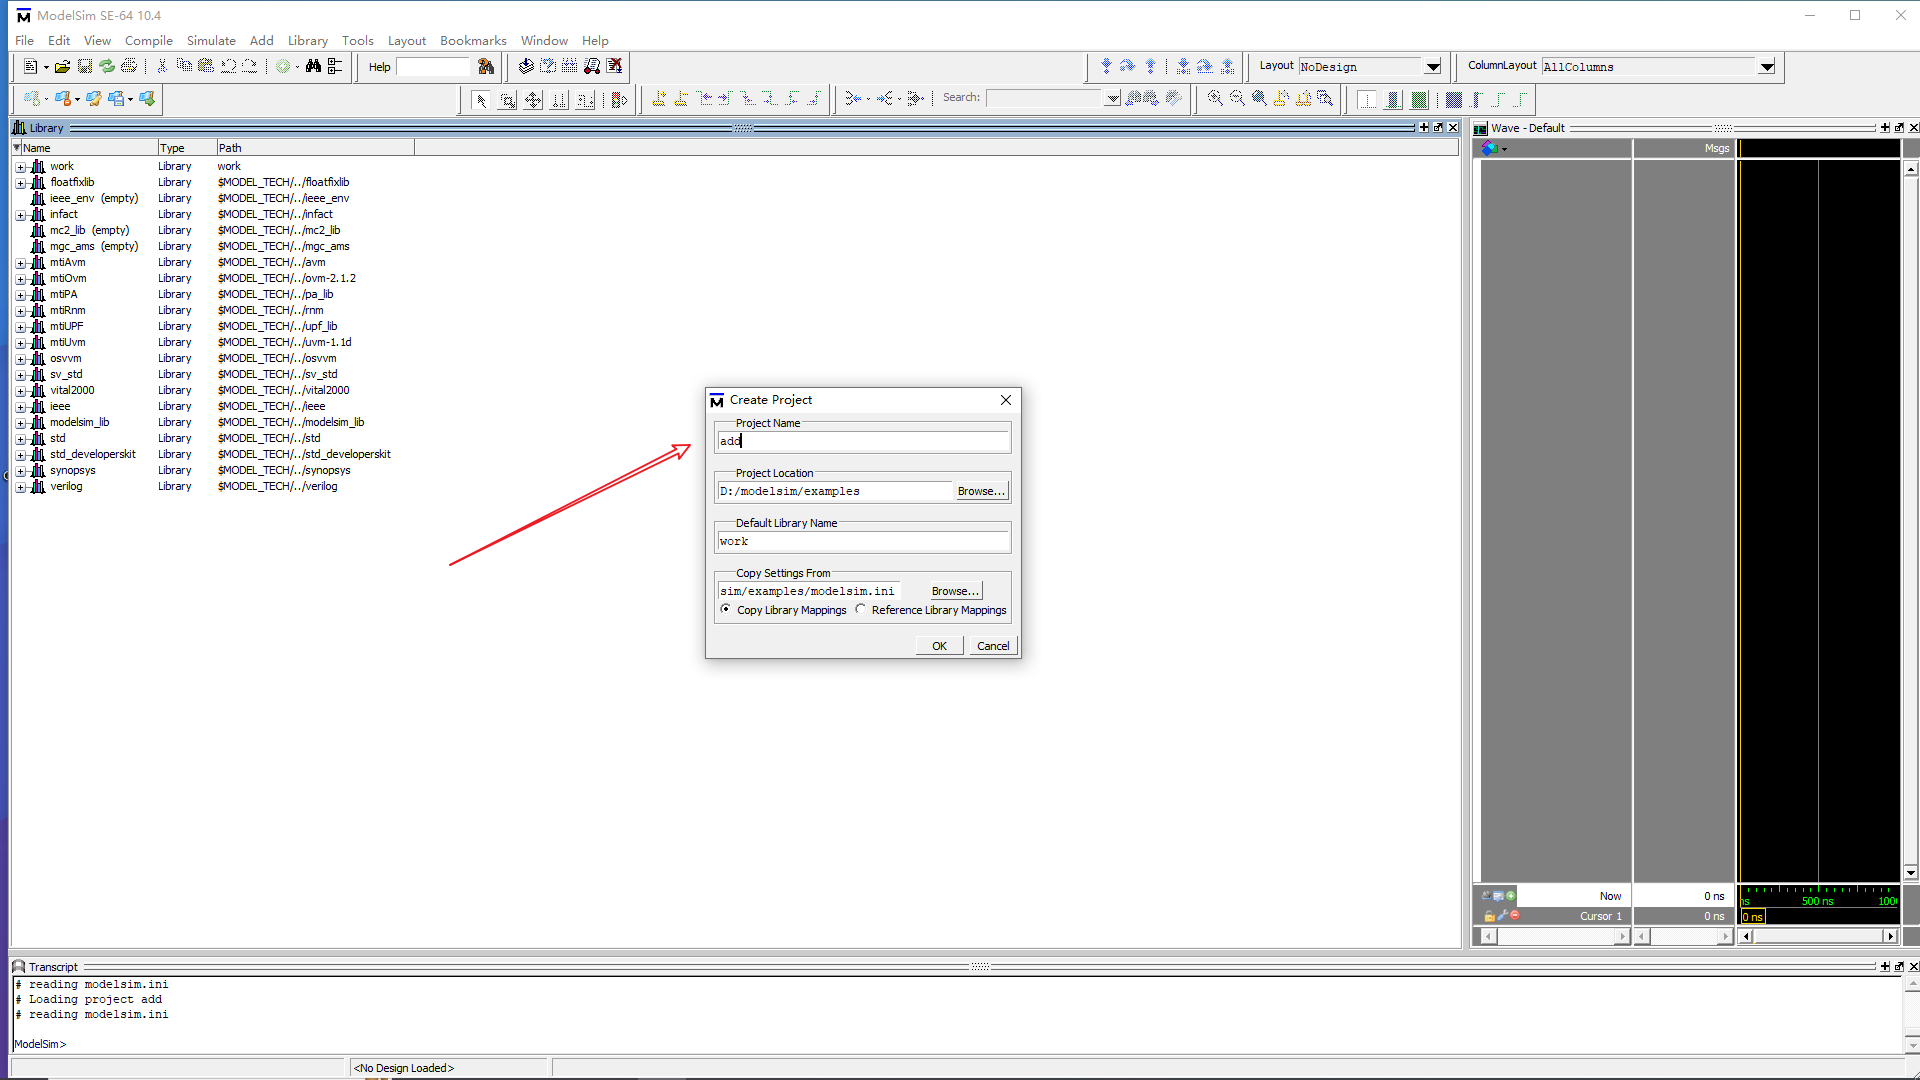Click the Undo icon

click(228, 67)
